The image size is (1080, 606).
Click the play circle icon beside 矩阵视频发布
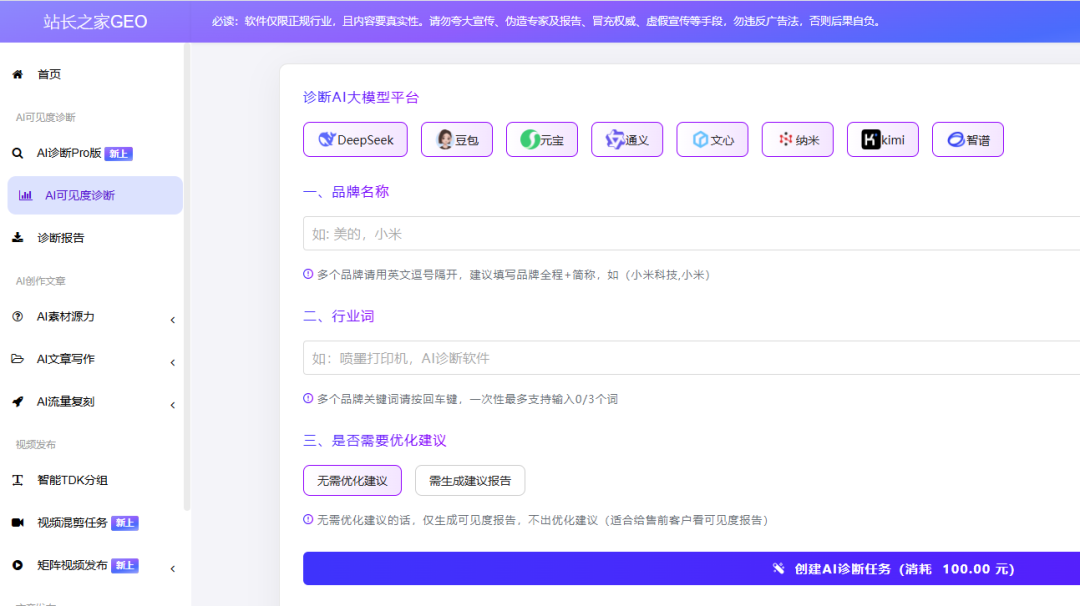pyautogui.click(x=18, y=565)
